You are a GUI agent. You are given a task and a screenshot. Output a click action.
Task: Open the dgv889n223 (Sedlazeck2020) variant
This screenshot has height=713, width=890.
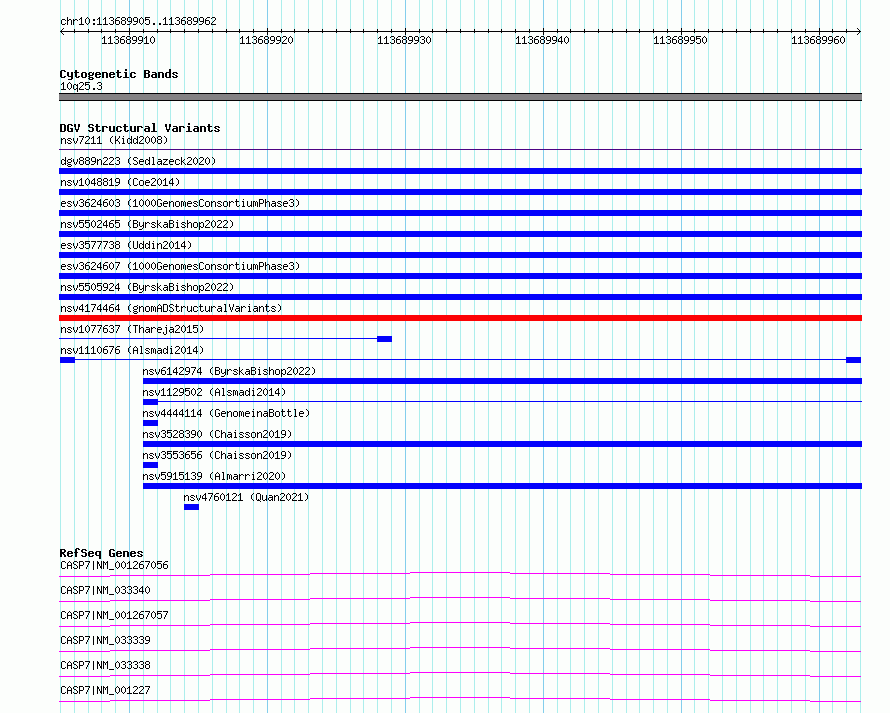point(137,162)
